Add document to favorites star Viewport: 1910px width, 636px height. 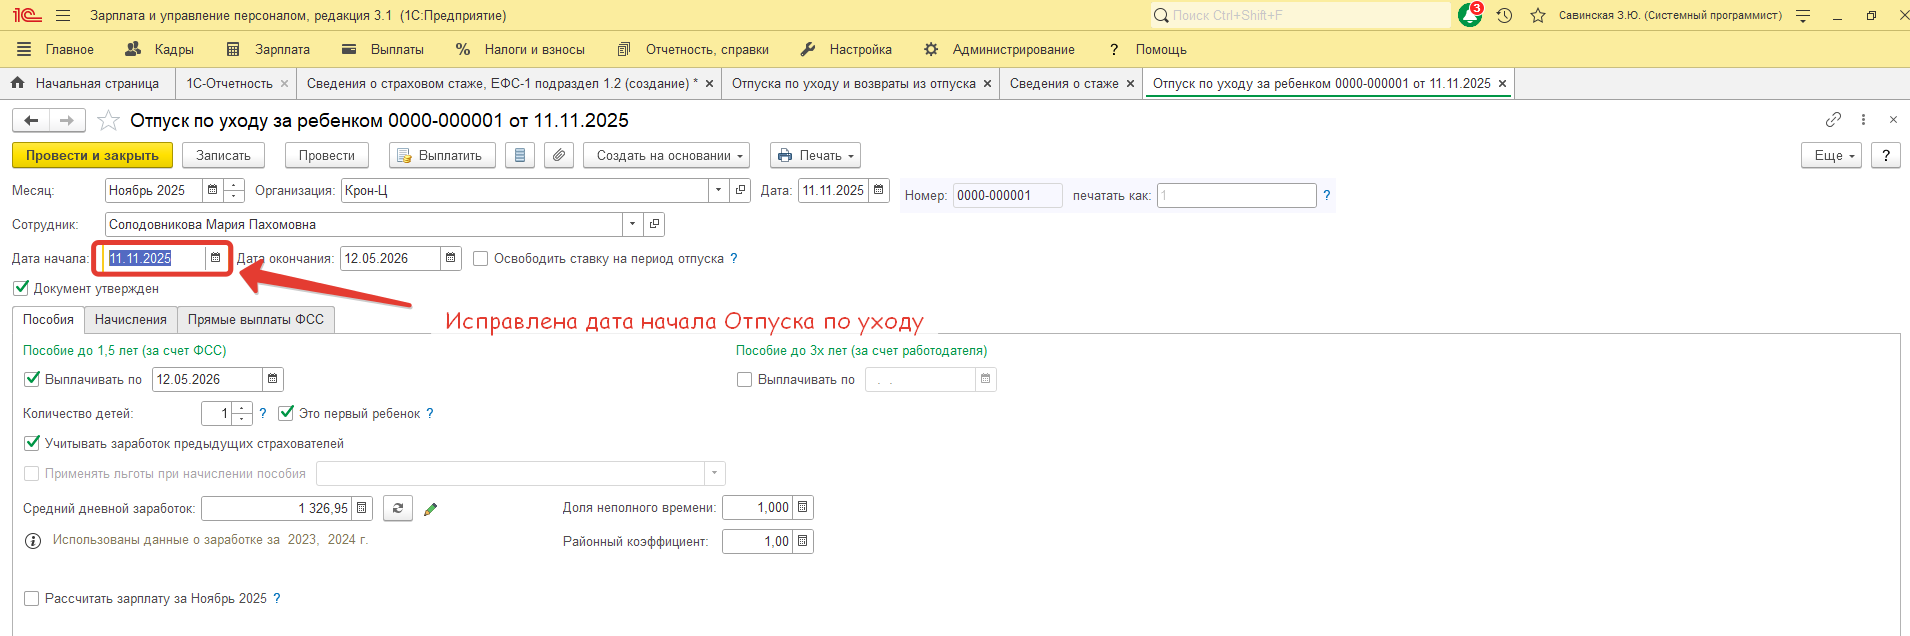coord(108,121)
